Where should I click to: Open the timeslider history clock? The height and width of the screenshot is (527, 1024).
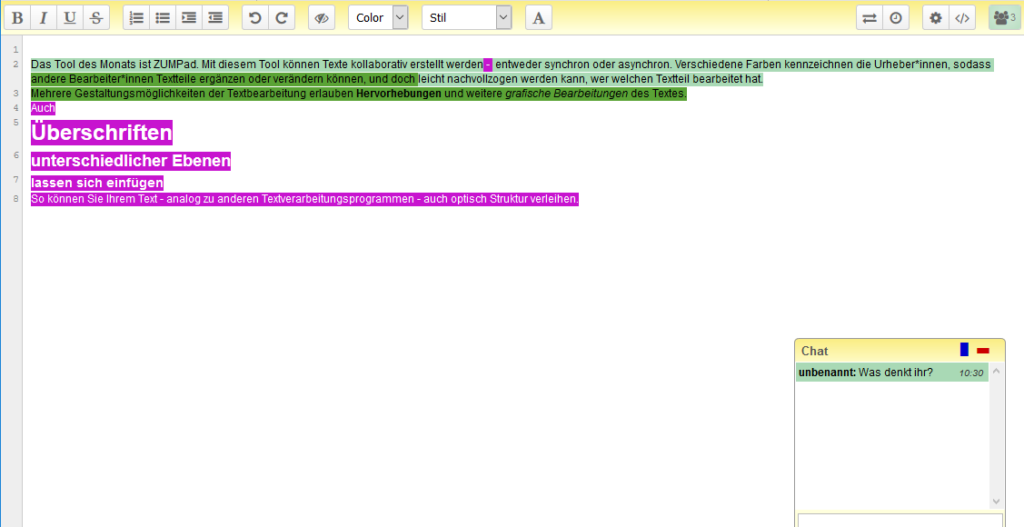(896, 18)
